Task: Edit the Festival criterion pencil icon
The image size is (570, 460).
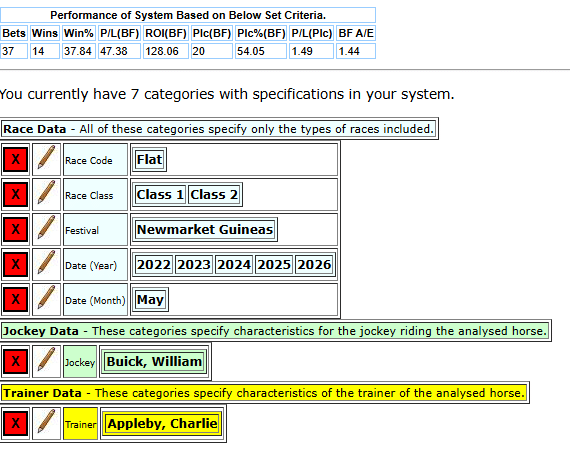Action: click(x=47, y=229)
